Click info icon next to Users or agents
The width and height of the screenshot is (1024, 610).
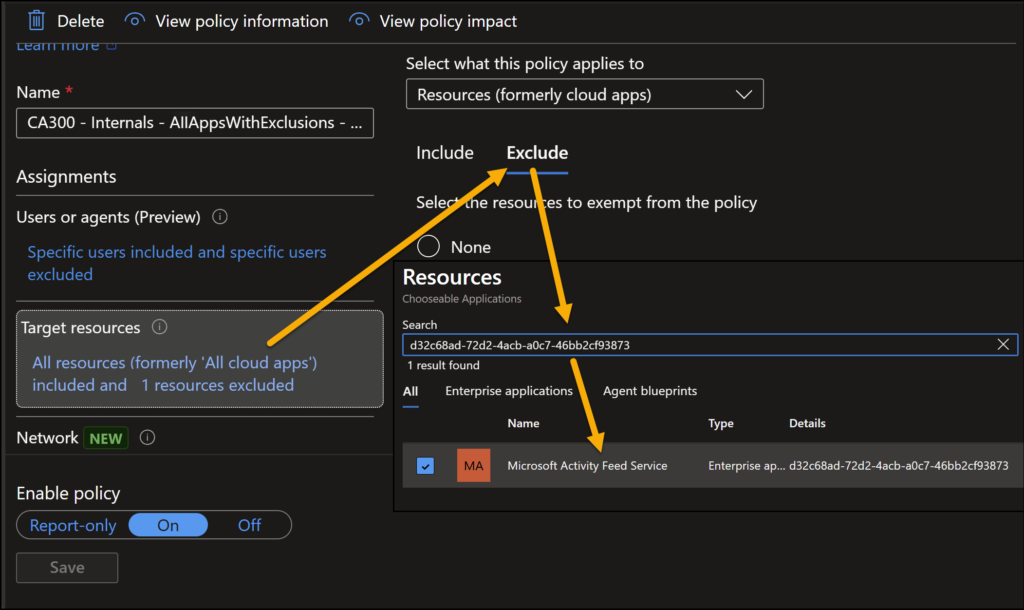pyautogui.click(x=220, y=217)
